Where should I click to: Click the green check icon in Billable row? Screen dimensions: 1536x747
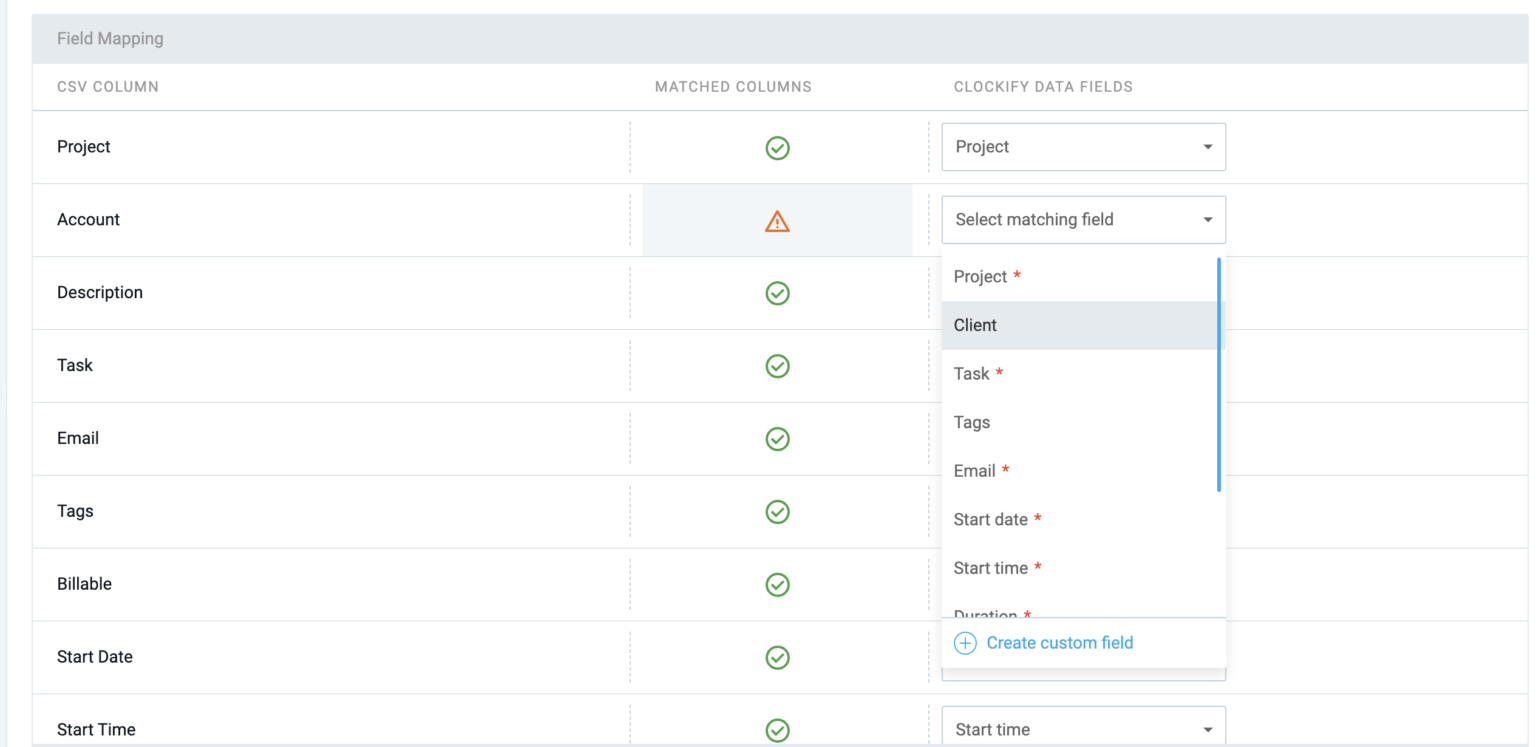(777, 585)
